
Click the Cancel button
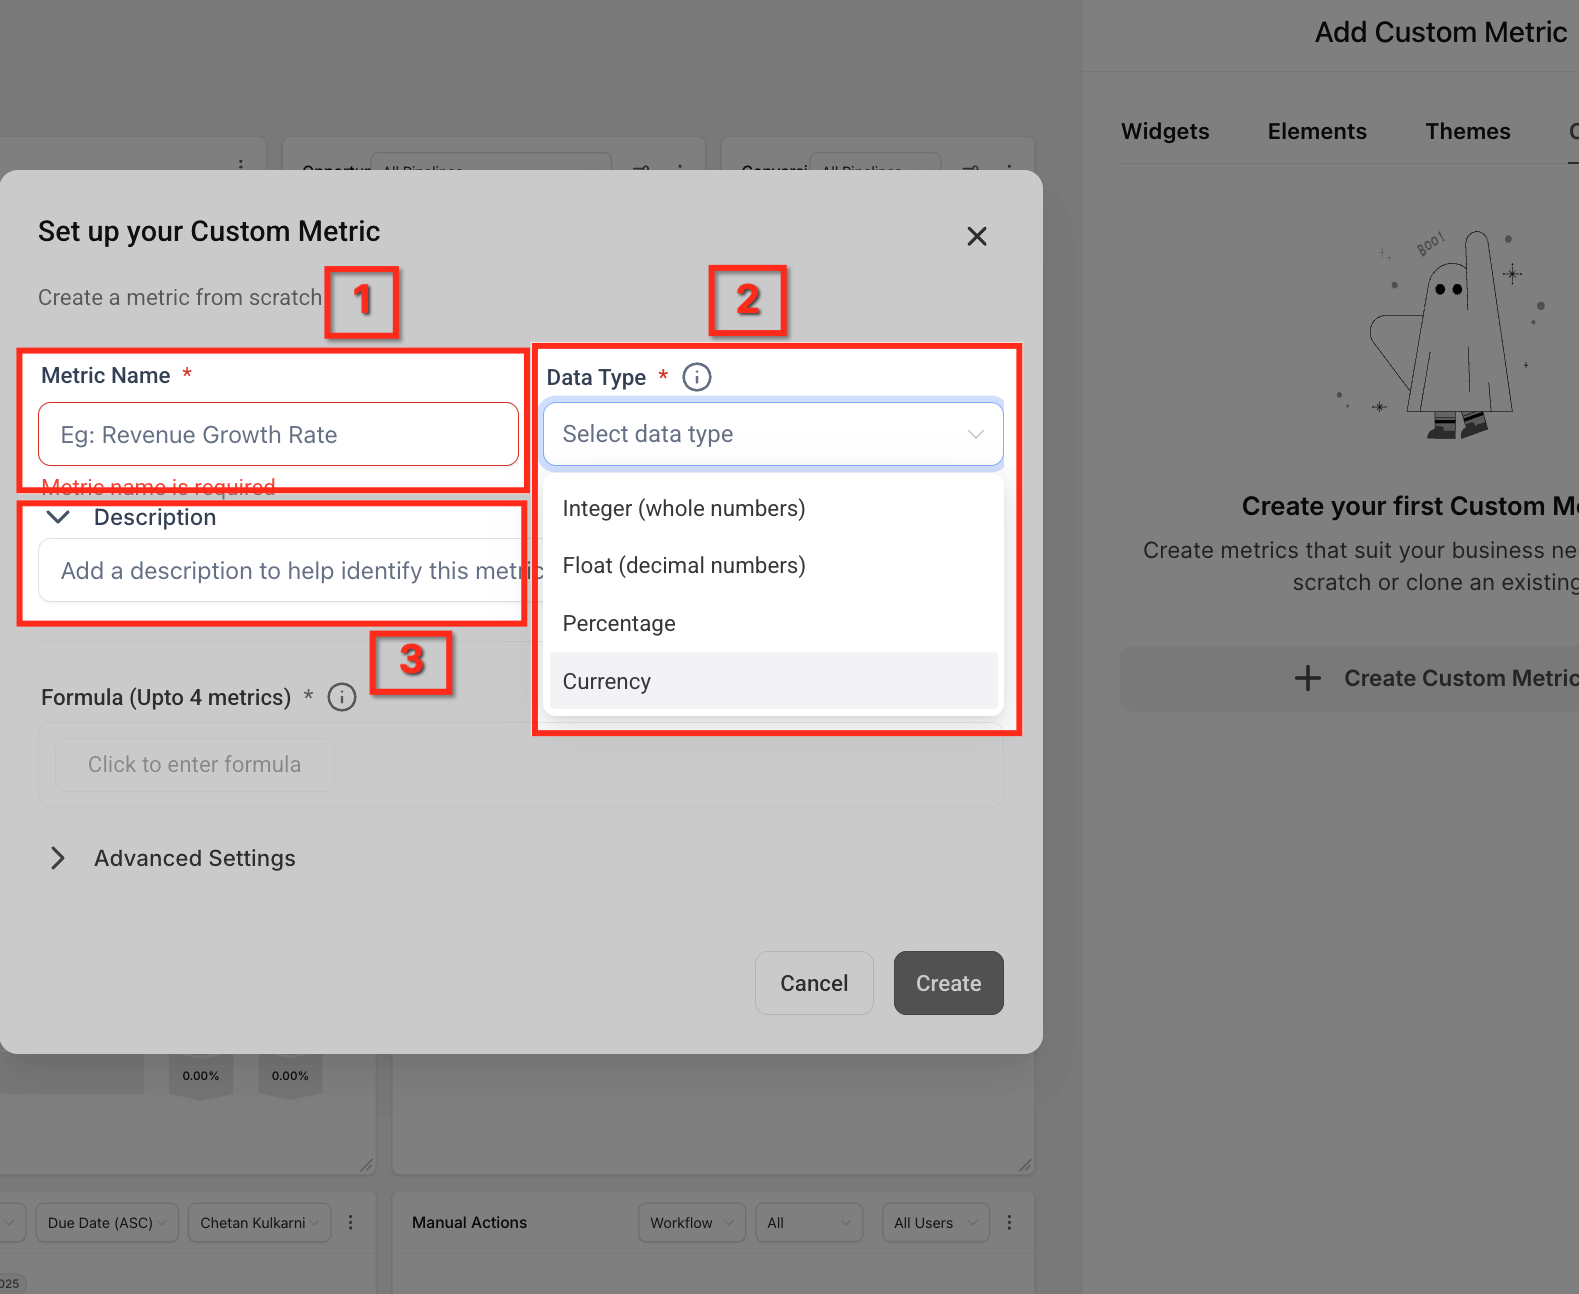[814, 983]
